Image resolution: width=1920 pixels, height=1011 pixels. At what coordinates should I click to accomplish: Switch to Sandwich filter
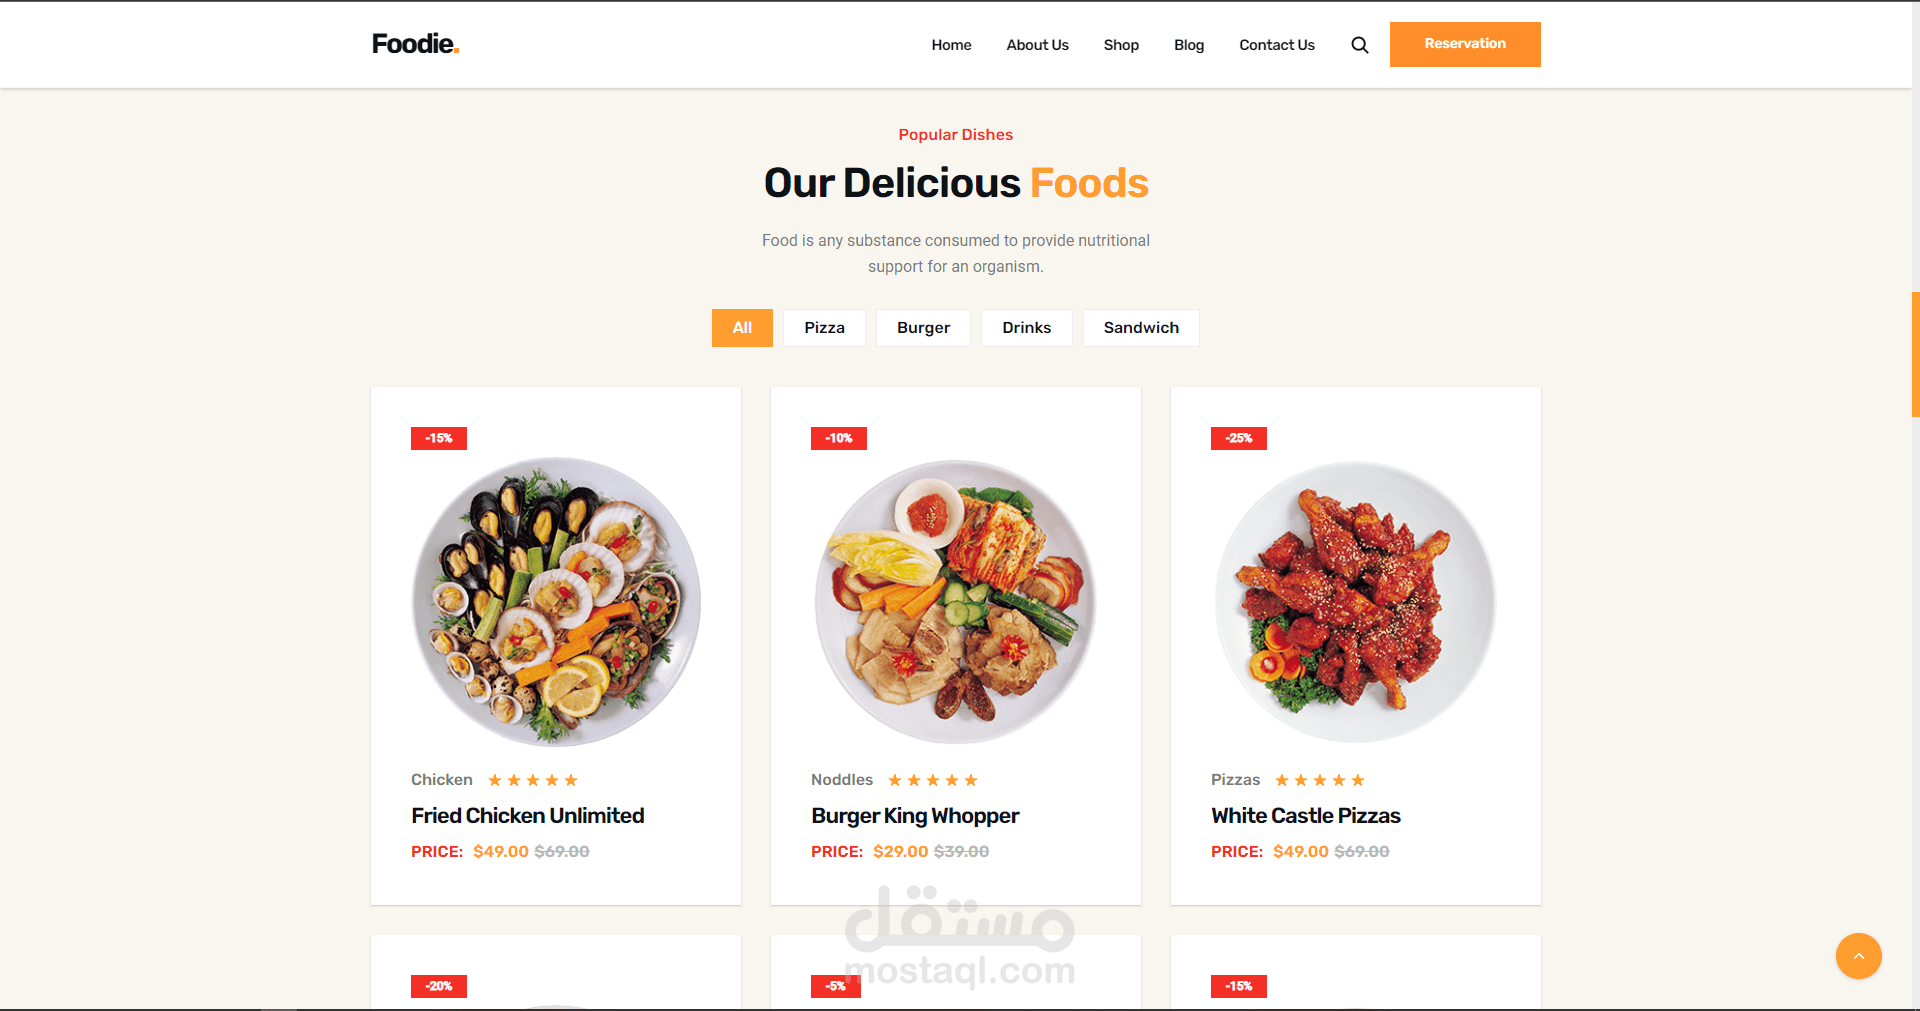(1141, 328)
